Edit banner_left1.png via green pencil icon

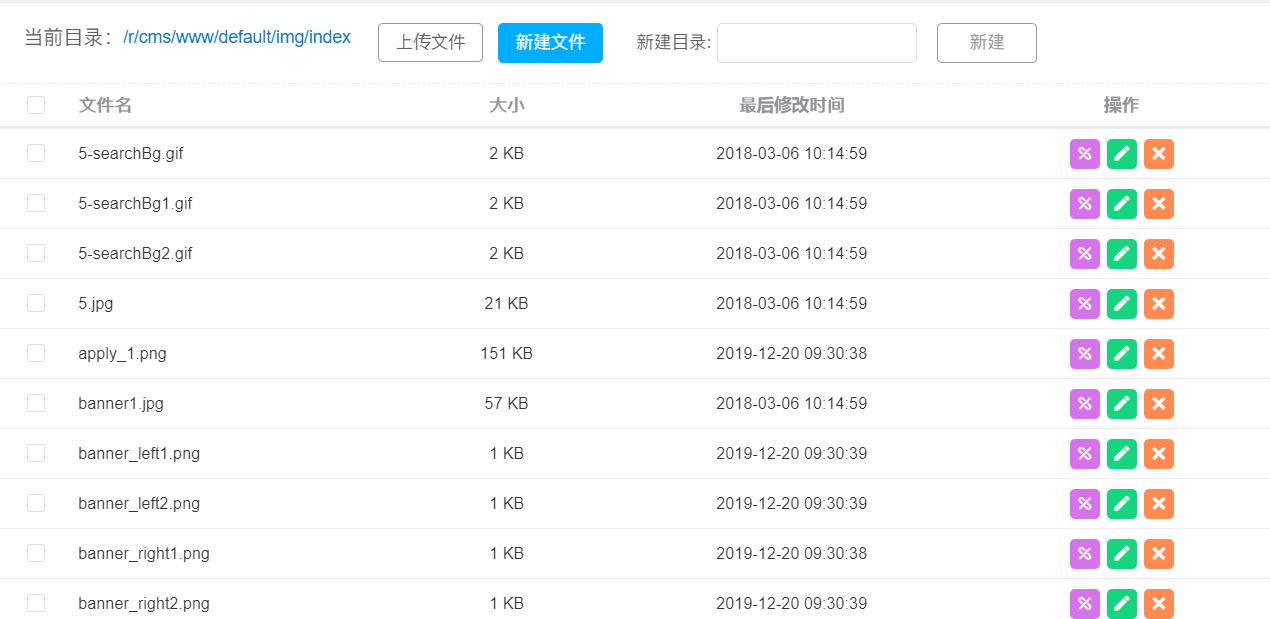tap(1122, 454)
